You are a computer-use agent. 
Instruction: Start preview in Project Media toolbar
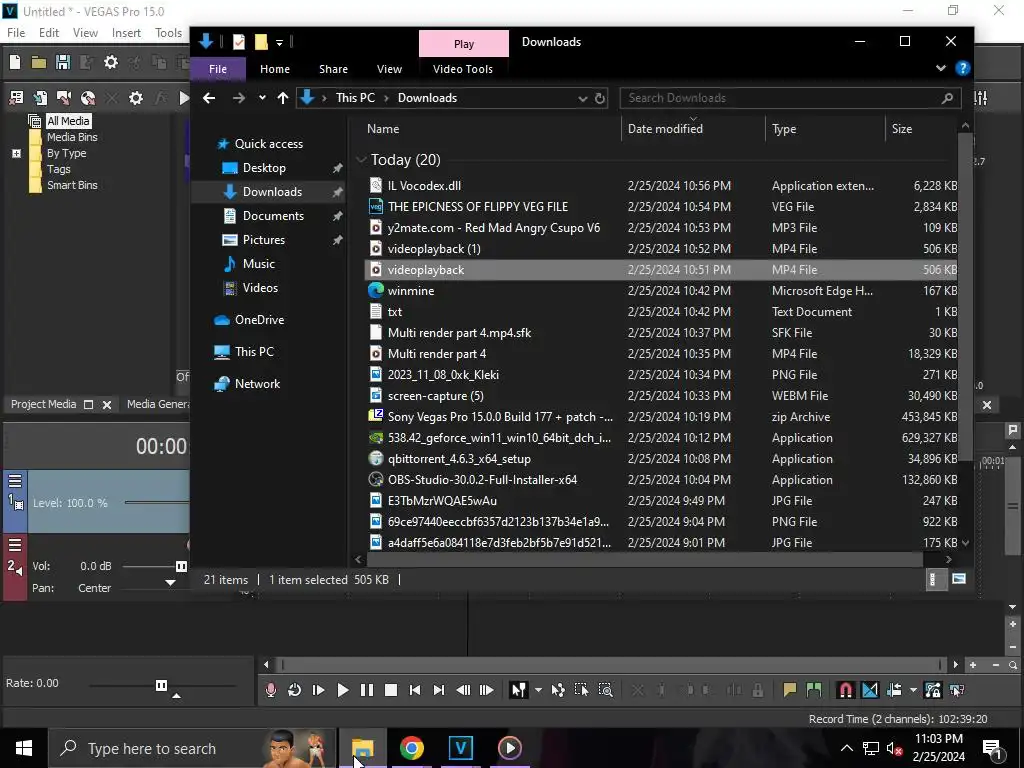click(184, 98)
